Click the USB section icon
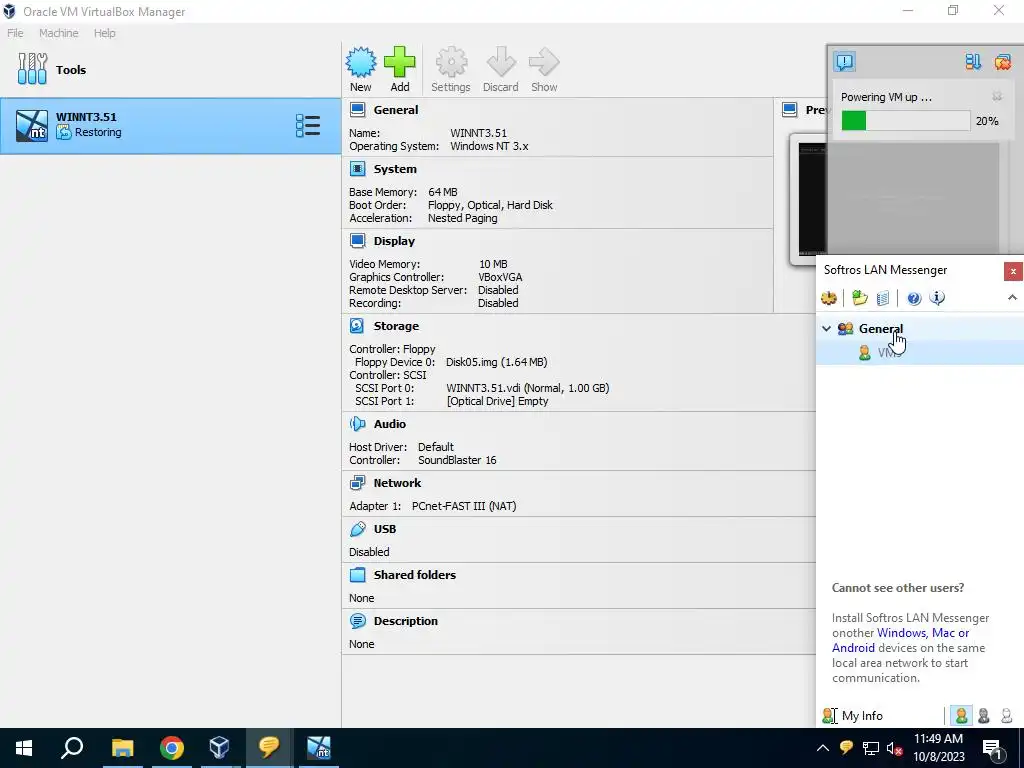1024x768 pixels. click(358, 528)
